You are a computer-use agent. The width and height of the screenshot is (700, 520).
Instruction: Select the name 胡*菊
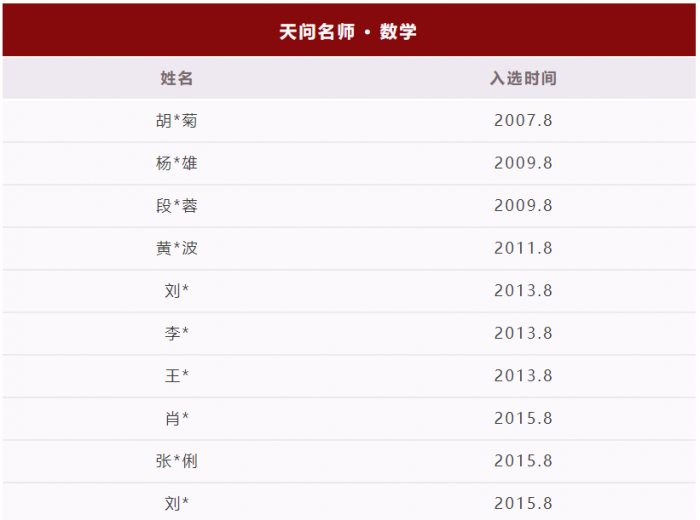tap(177, 121)
